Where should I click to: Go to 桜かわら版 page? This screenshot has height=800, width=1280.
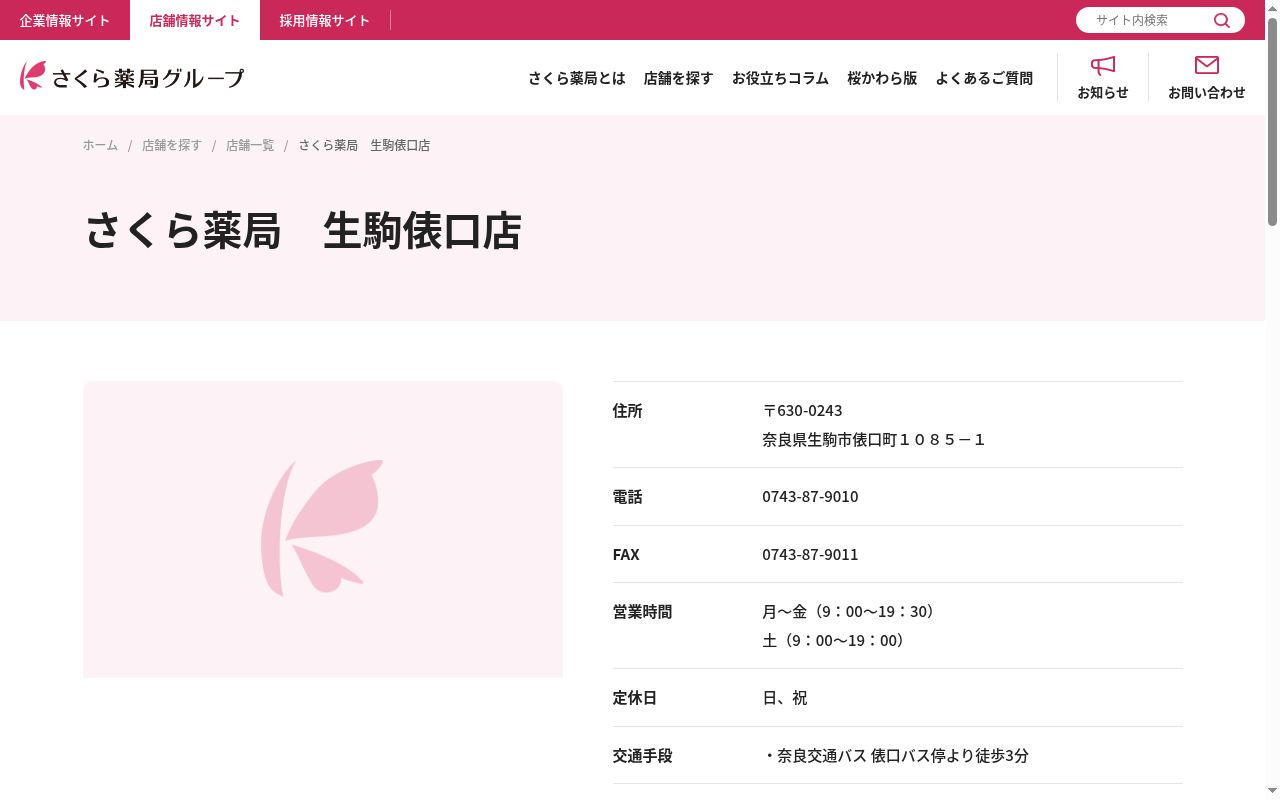point(882,78)
